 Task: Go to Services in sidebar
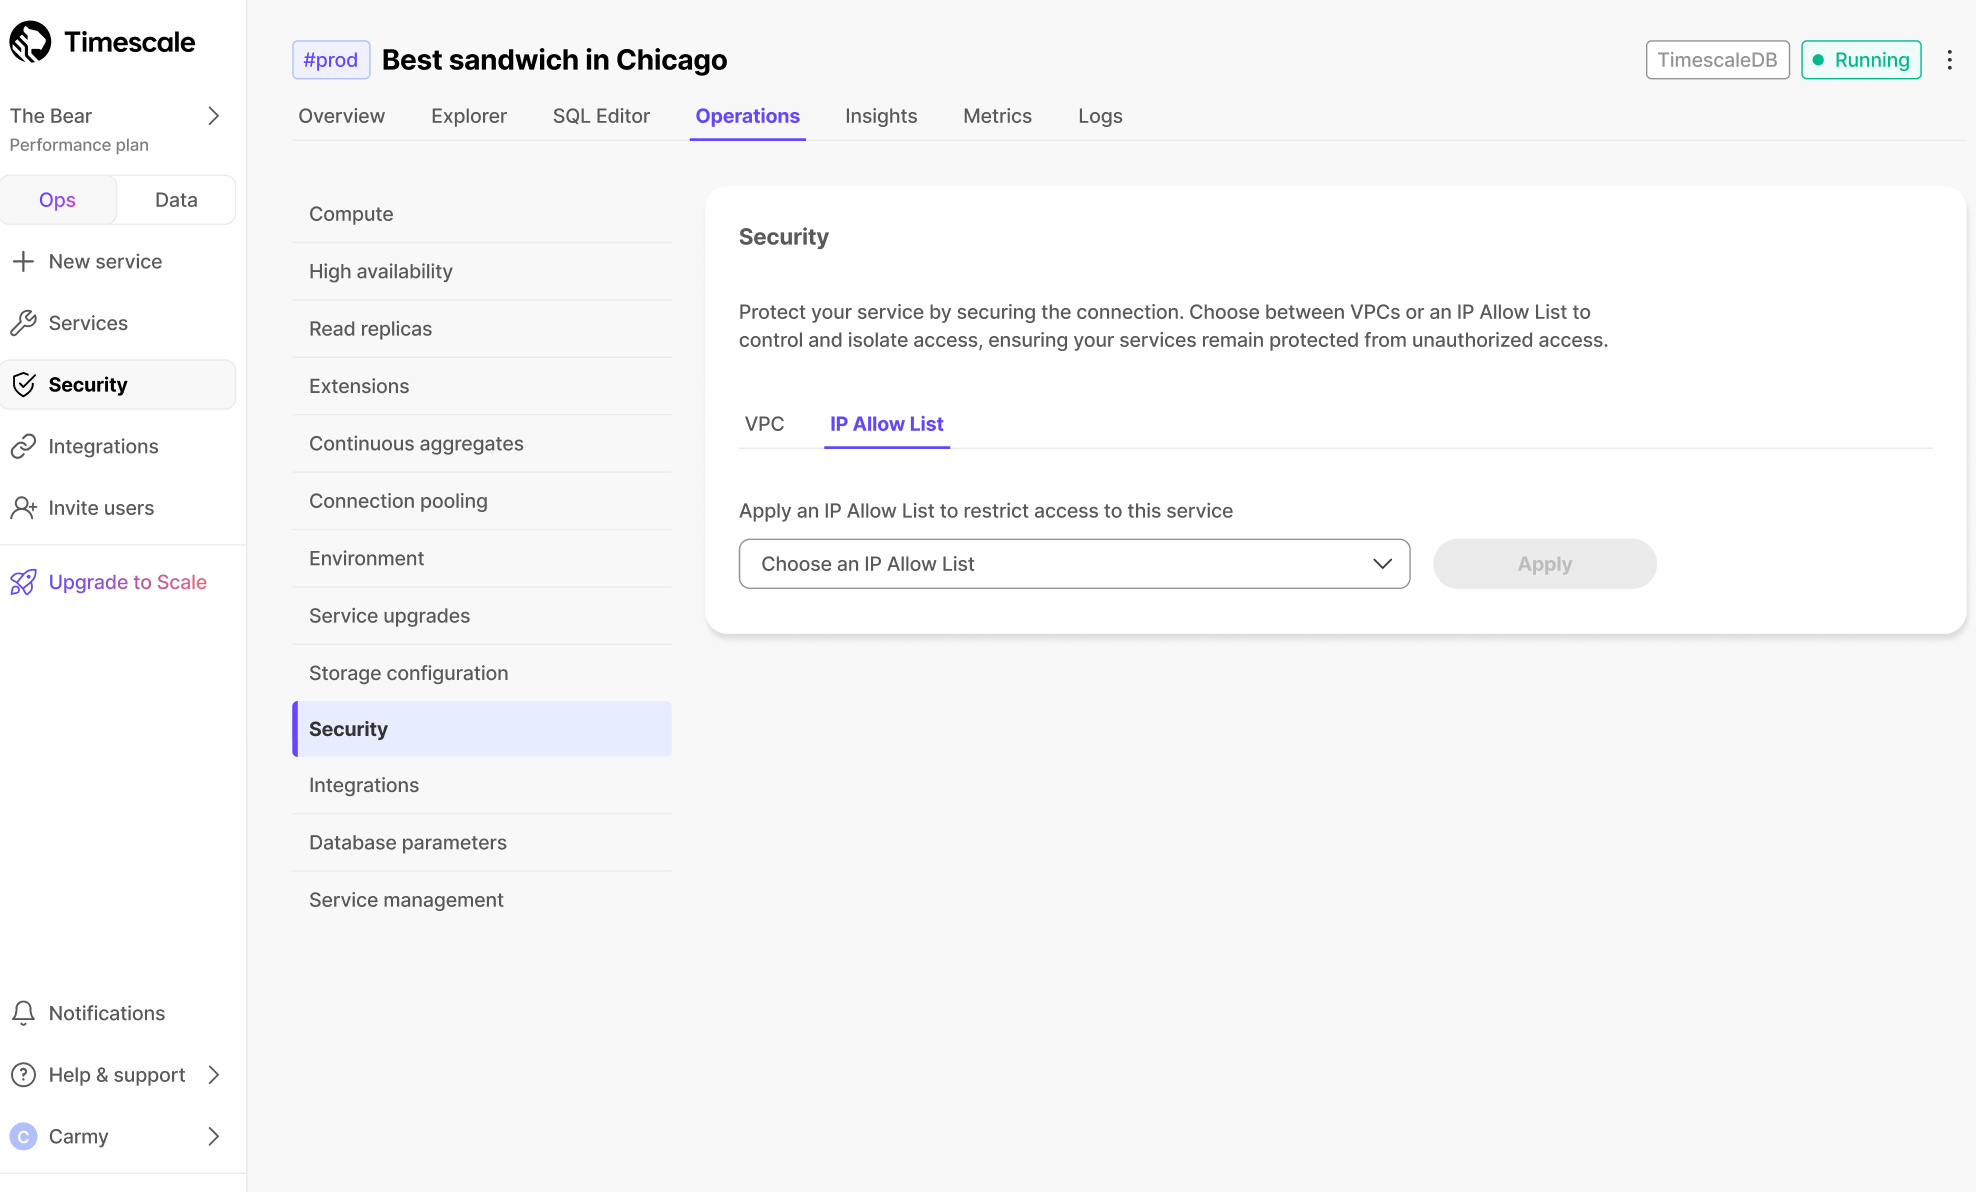88,323
